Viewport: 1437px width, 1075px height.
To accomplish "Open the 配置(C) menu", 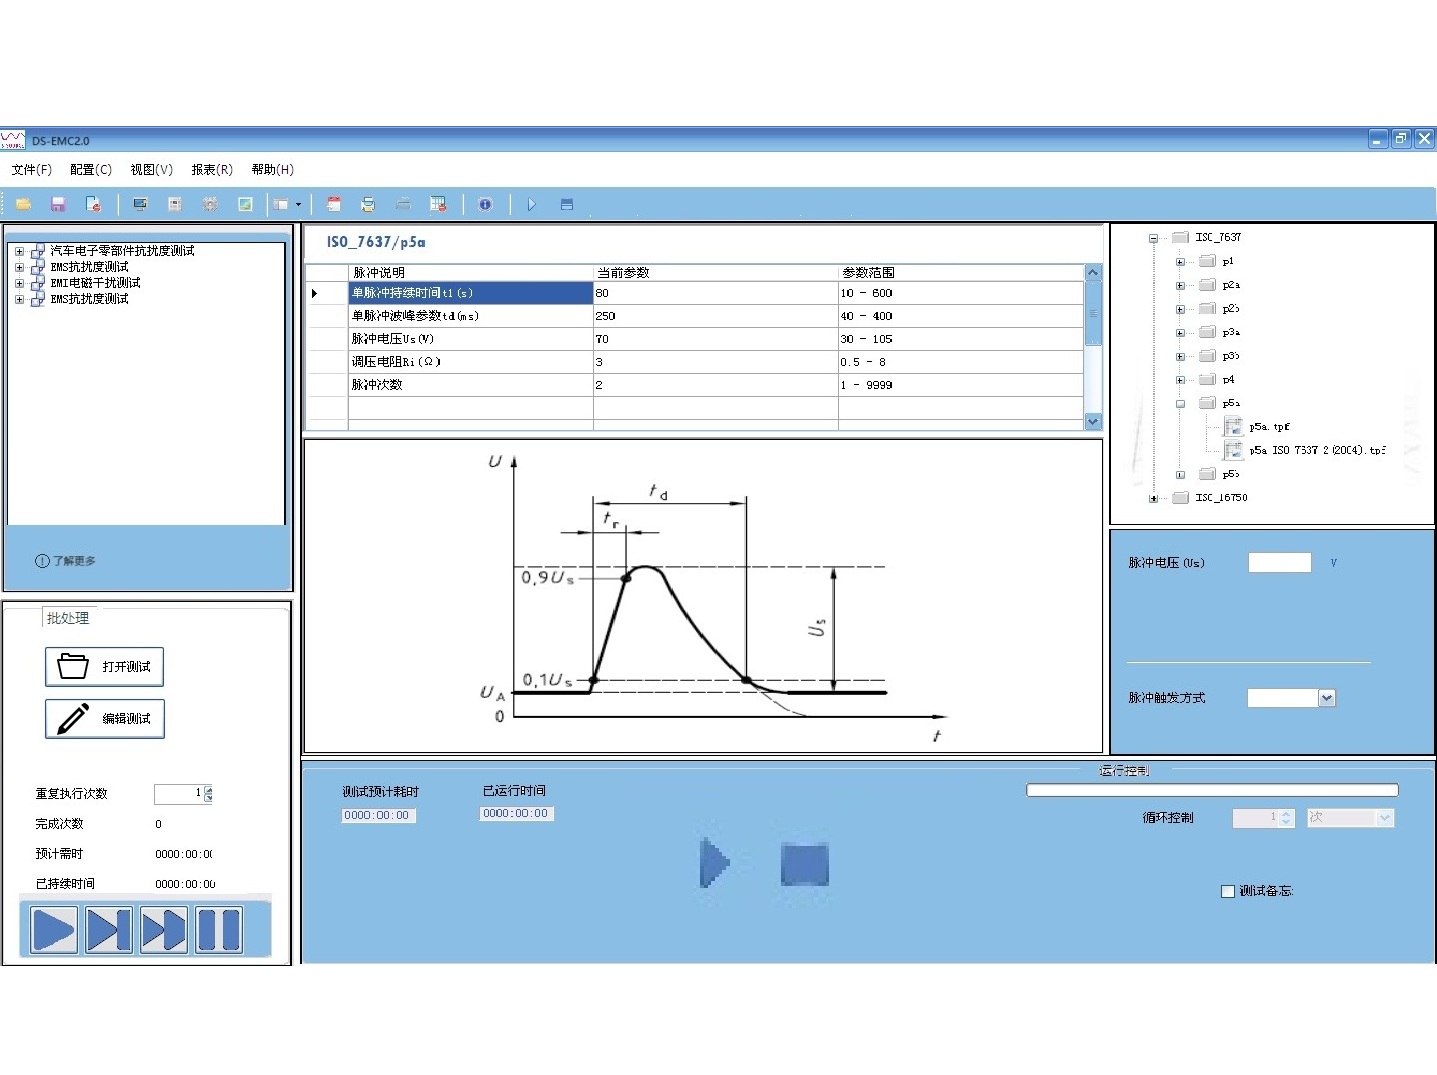I will 90,170.
